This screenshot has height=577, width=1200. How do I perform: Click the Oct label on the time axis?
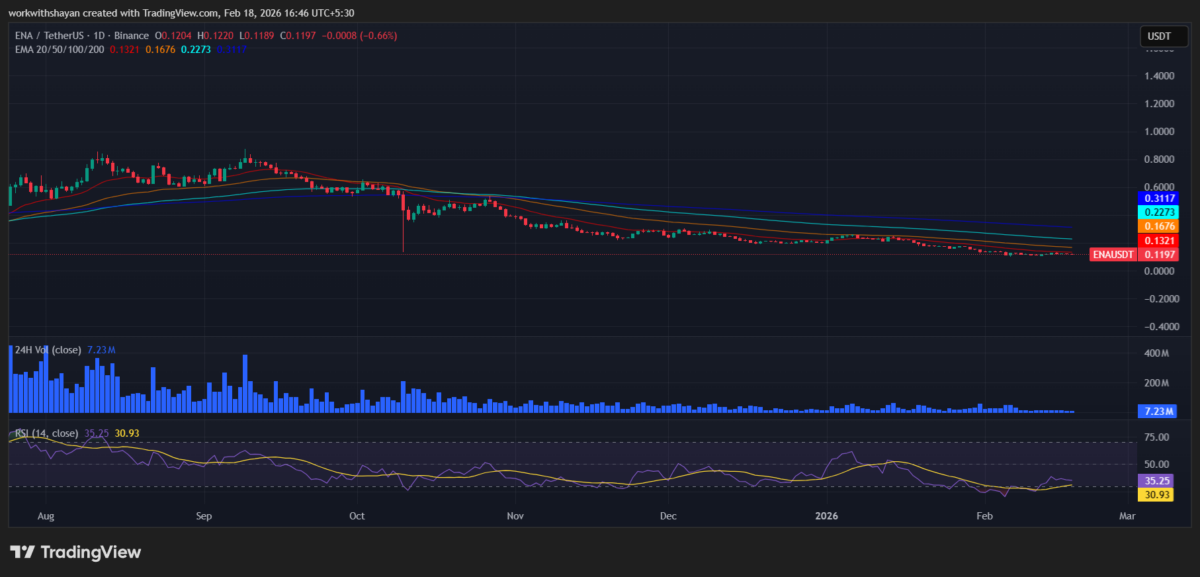356,516
